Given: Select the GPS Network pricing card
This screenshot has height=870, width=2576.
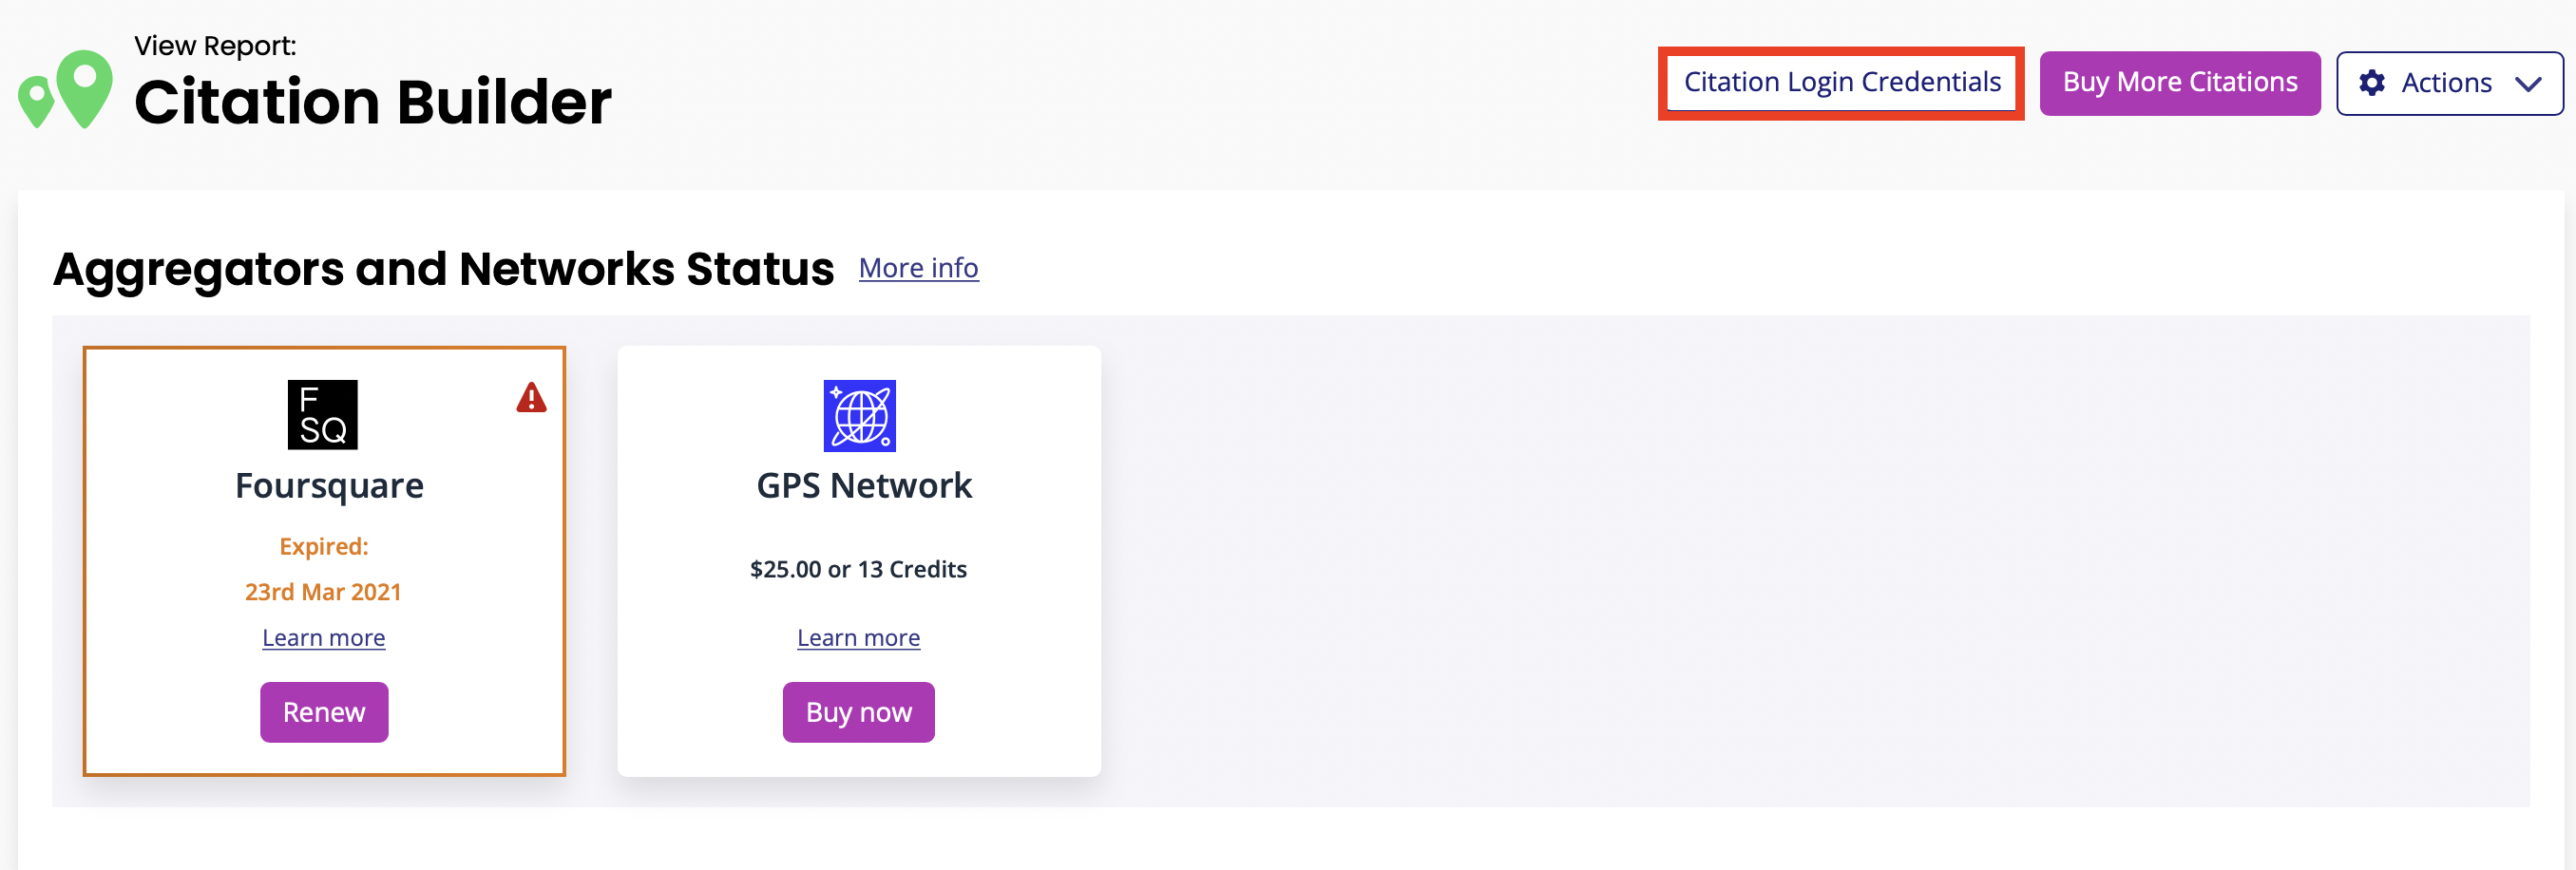Looking at the screenshot, I should coord(859,560).
